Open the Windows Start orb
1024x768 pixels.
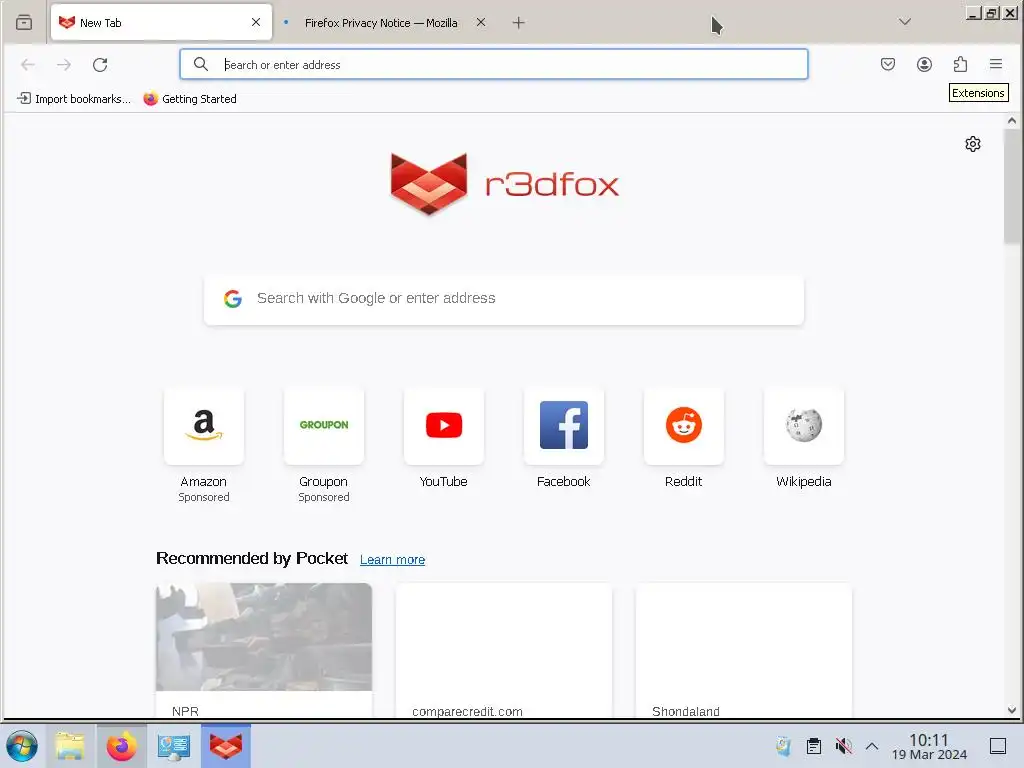[x=22, y=746]
